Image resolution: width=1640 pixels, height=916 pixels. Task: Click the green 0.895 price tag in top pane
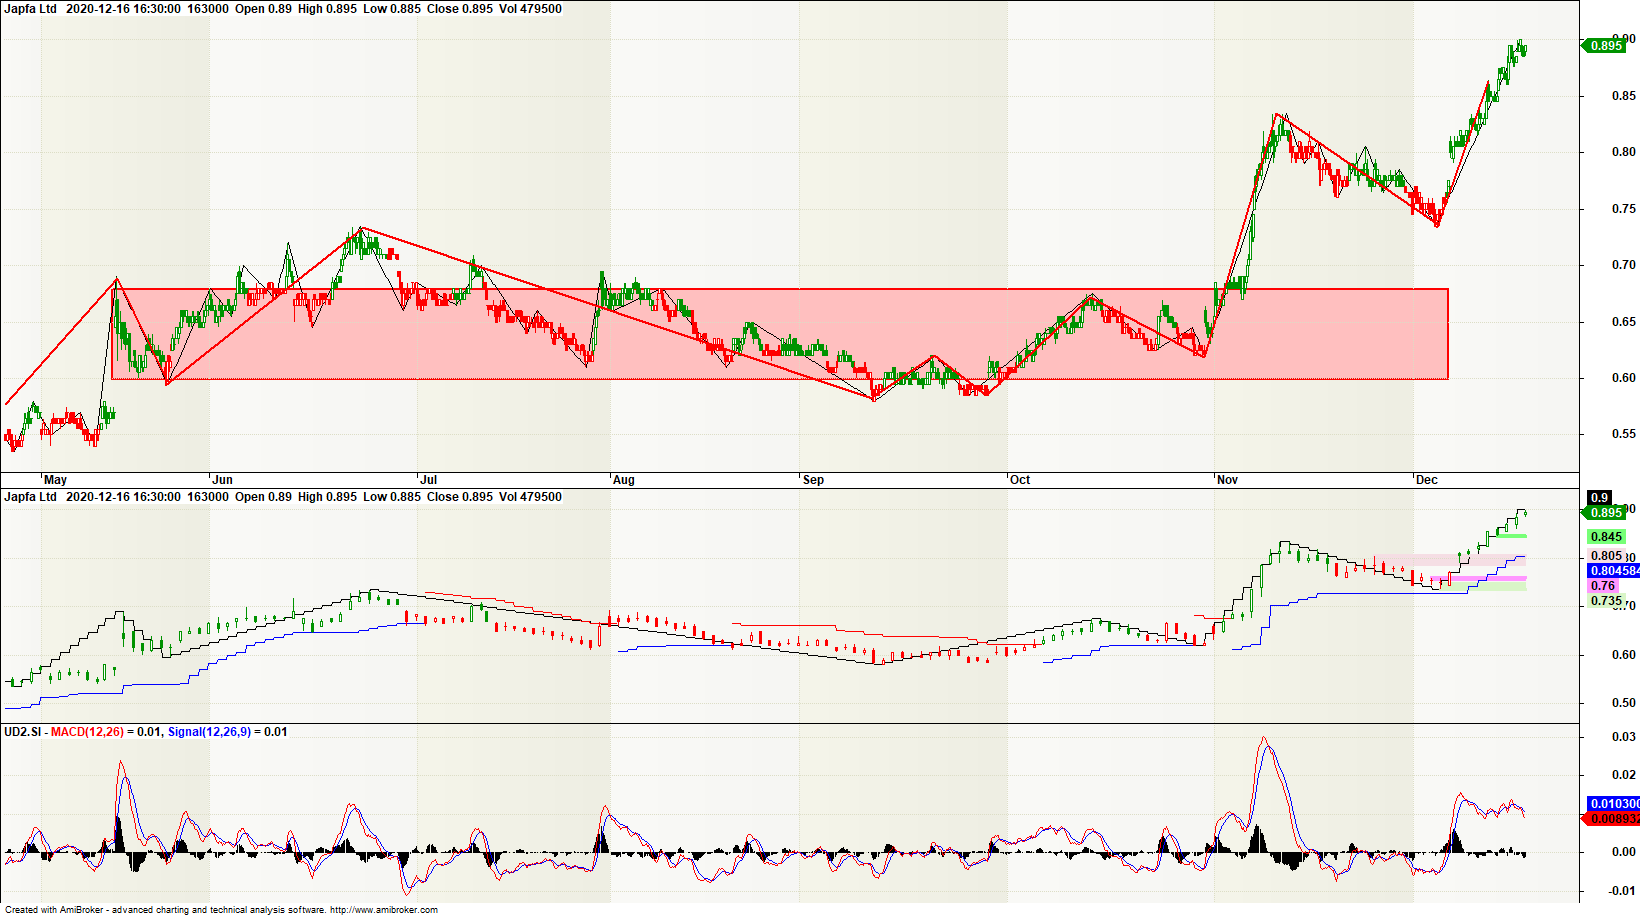coord(1606,46)
